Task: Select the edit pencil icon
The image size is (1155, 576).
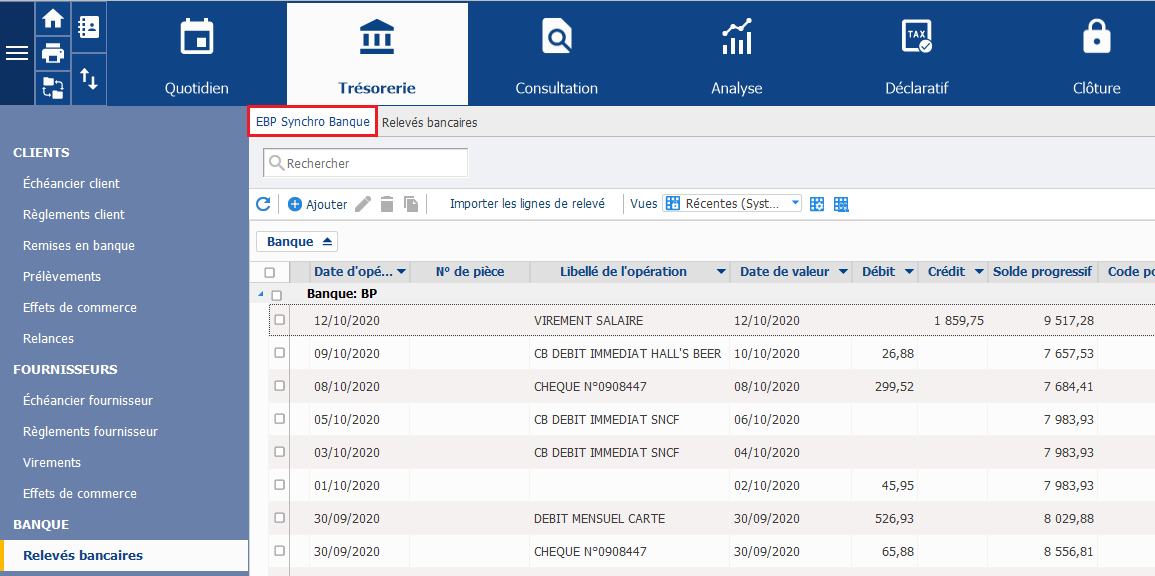Action: [362, 204]
